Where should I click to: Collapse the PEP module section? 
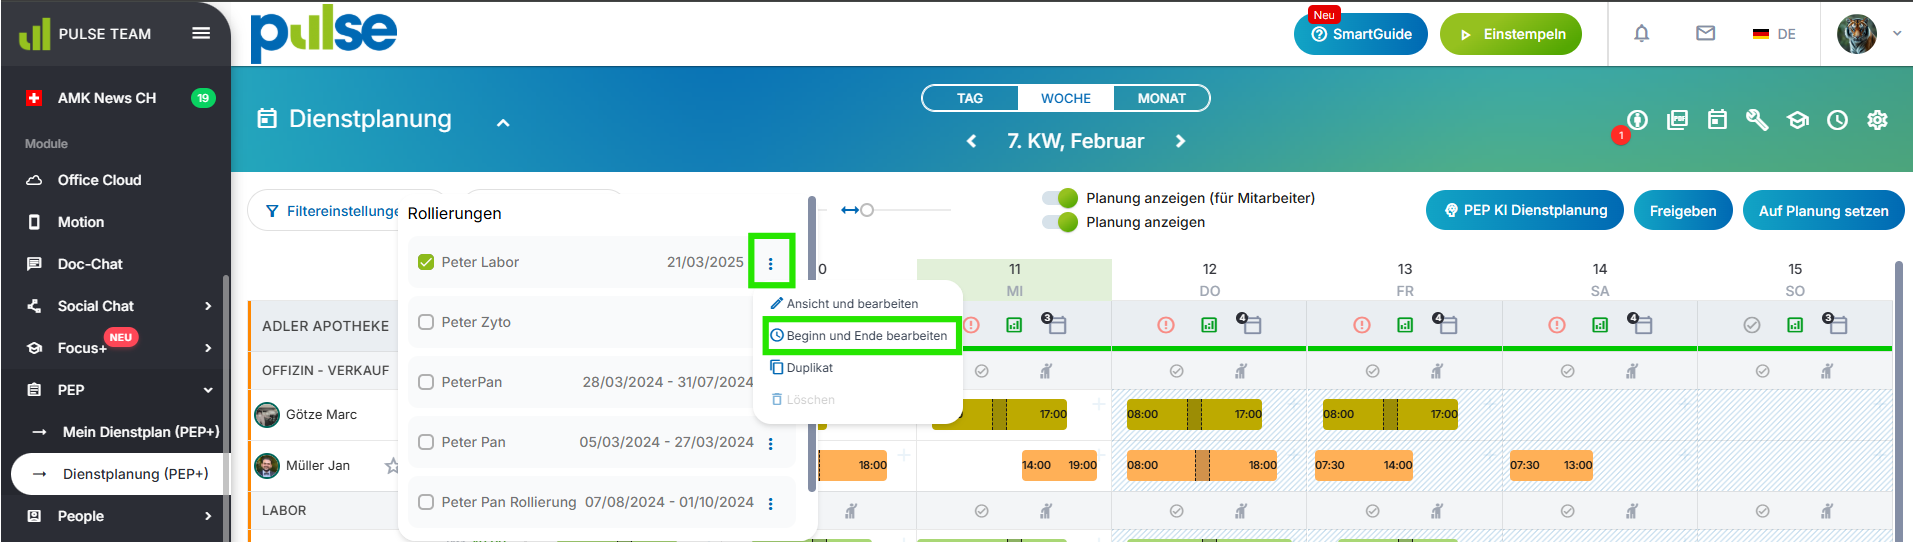208,390
